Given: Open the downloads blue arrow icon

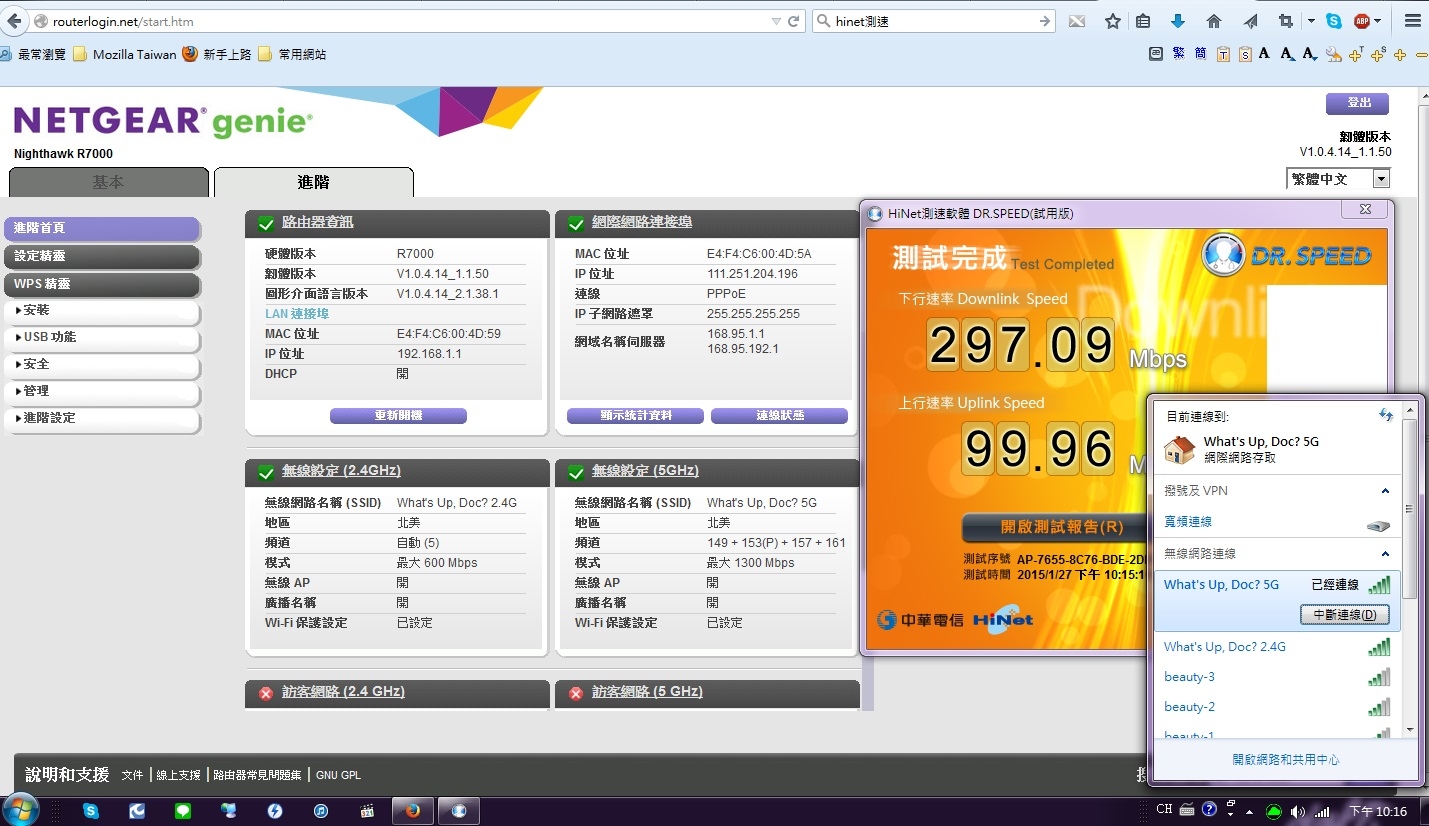Looking at the screenshot, I should (1177, 21).
